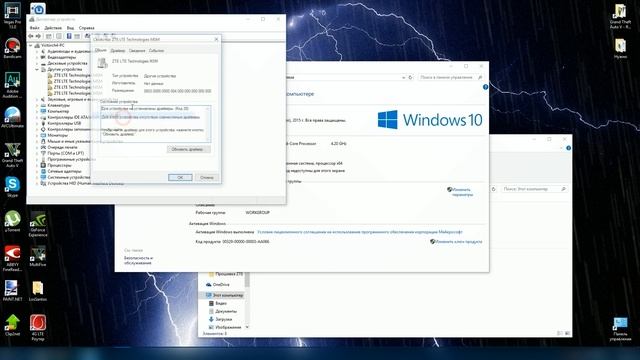Collapse Другие устройства node
This screenshot has width=640, height=360.
click(x=37, y=69)
